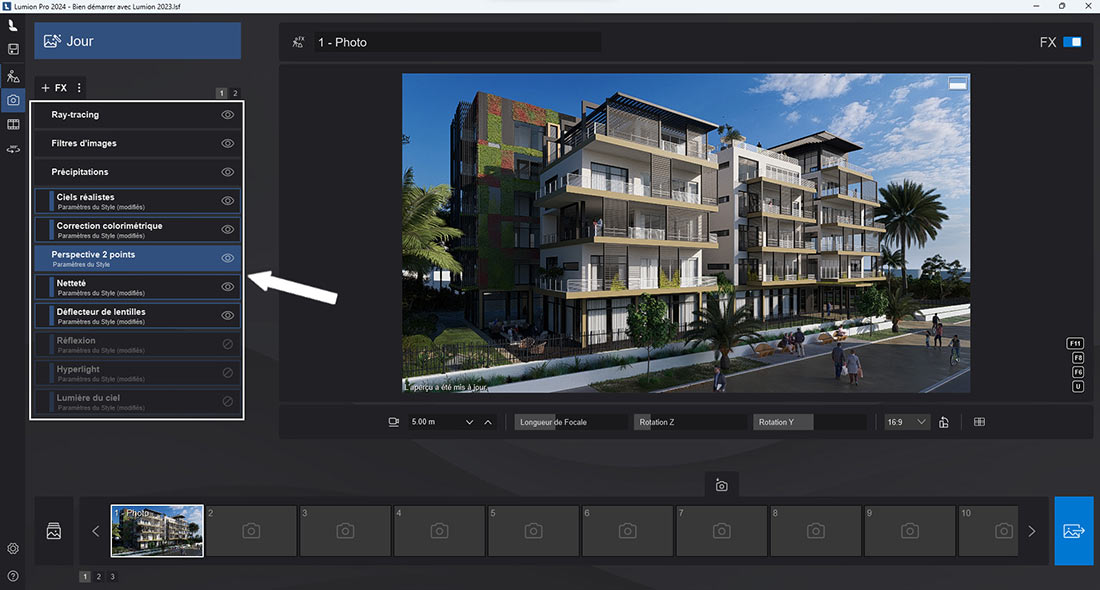Screen dimensions: 1100x590
Task: Expand the FX three-dot options menu
Action: point(80,88)
